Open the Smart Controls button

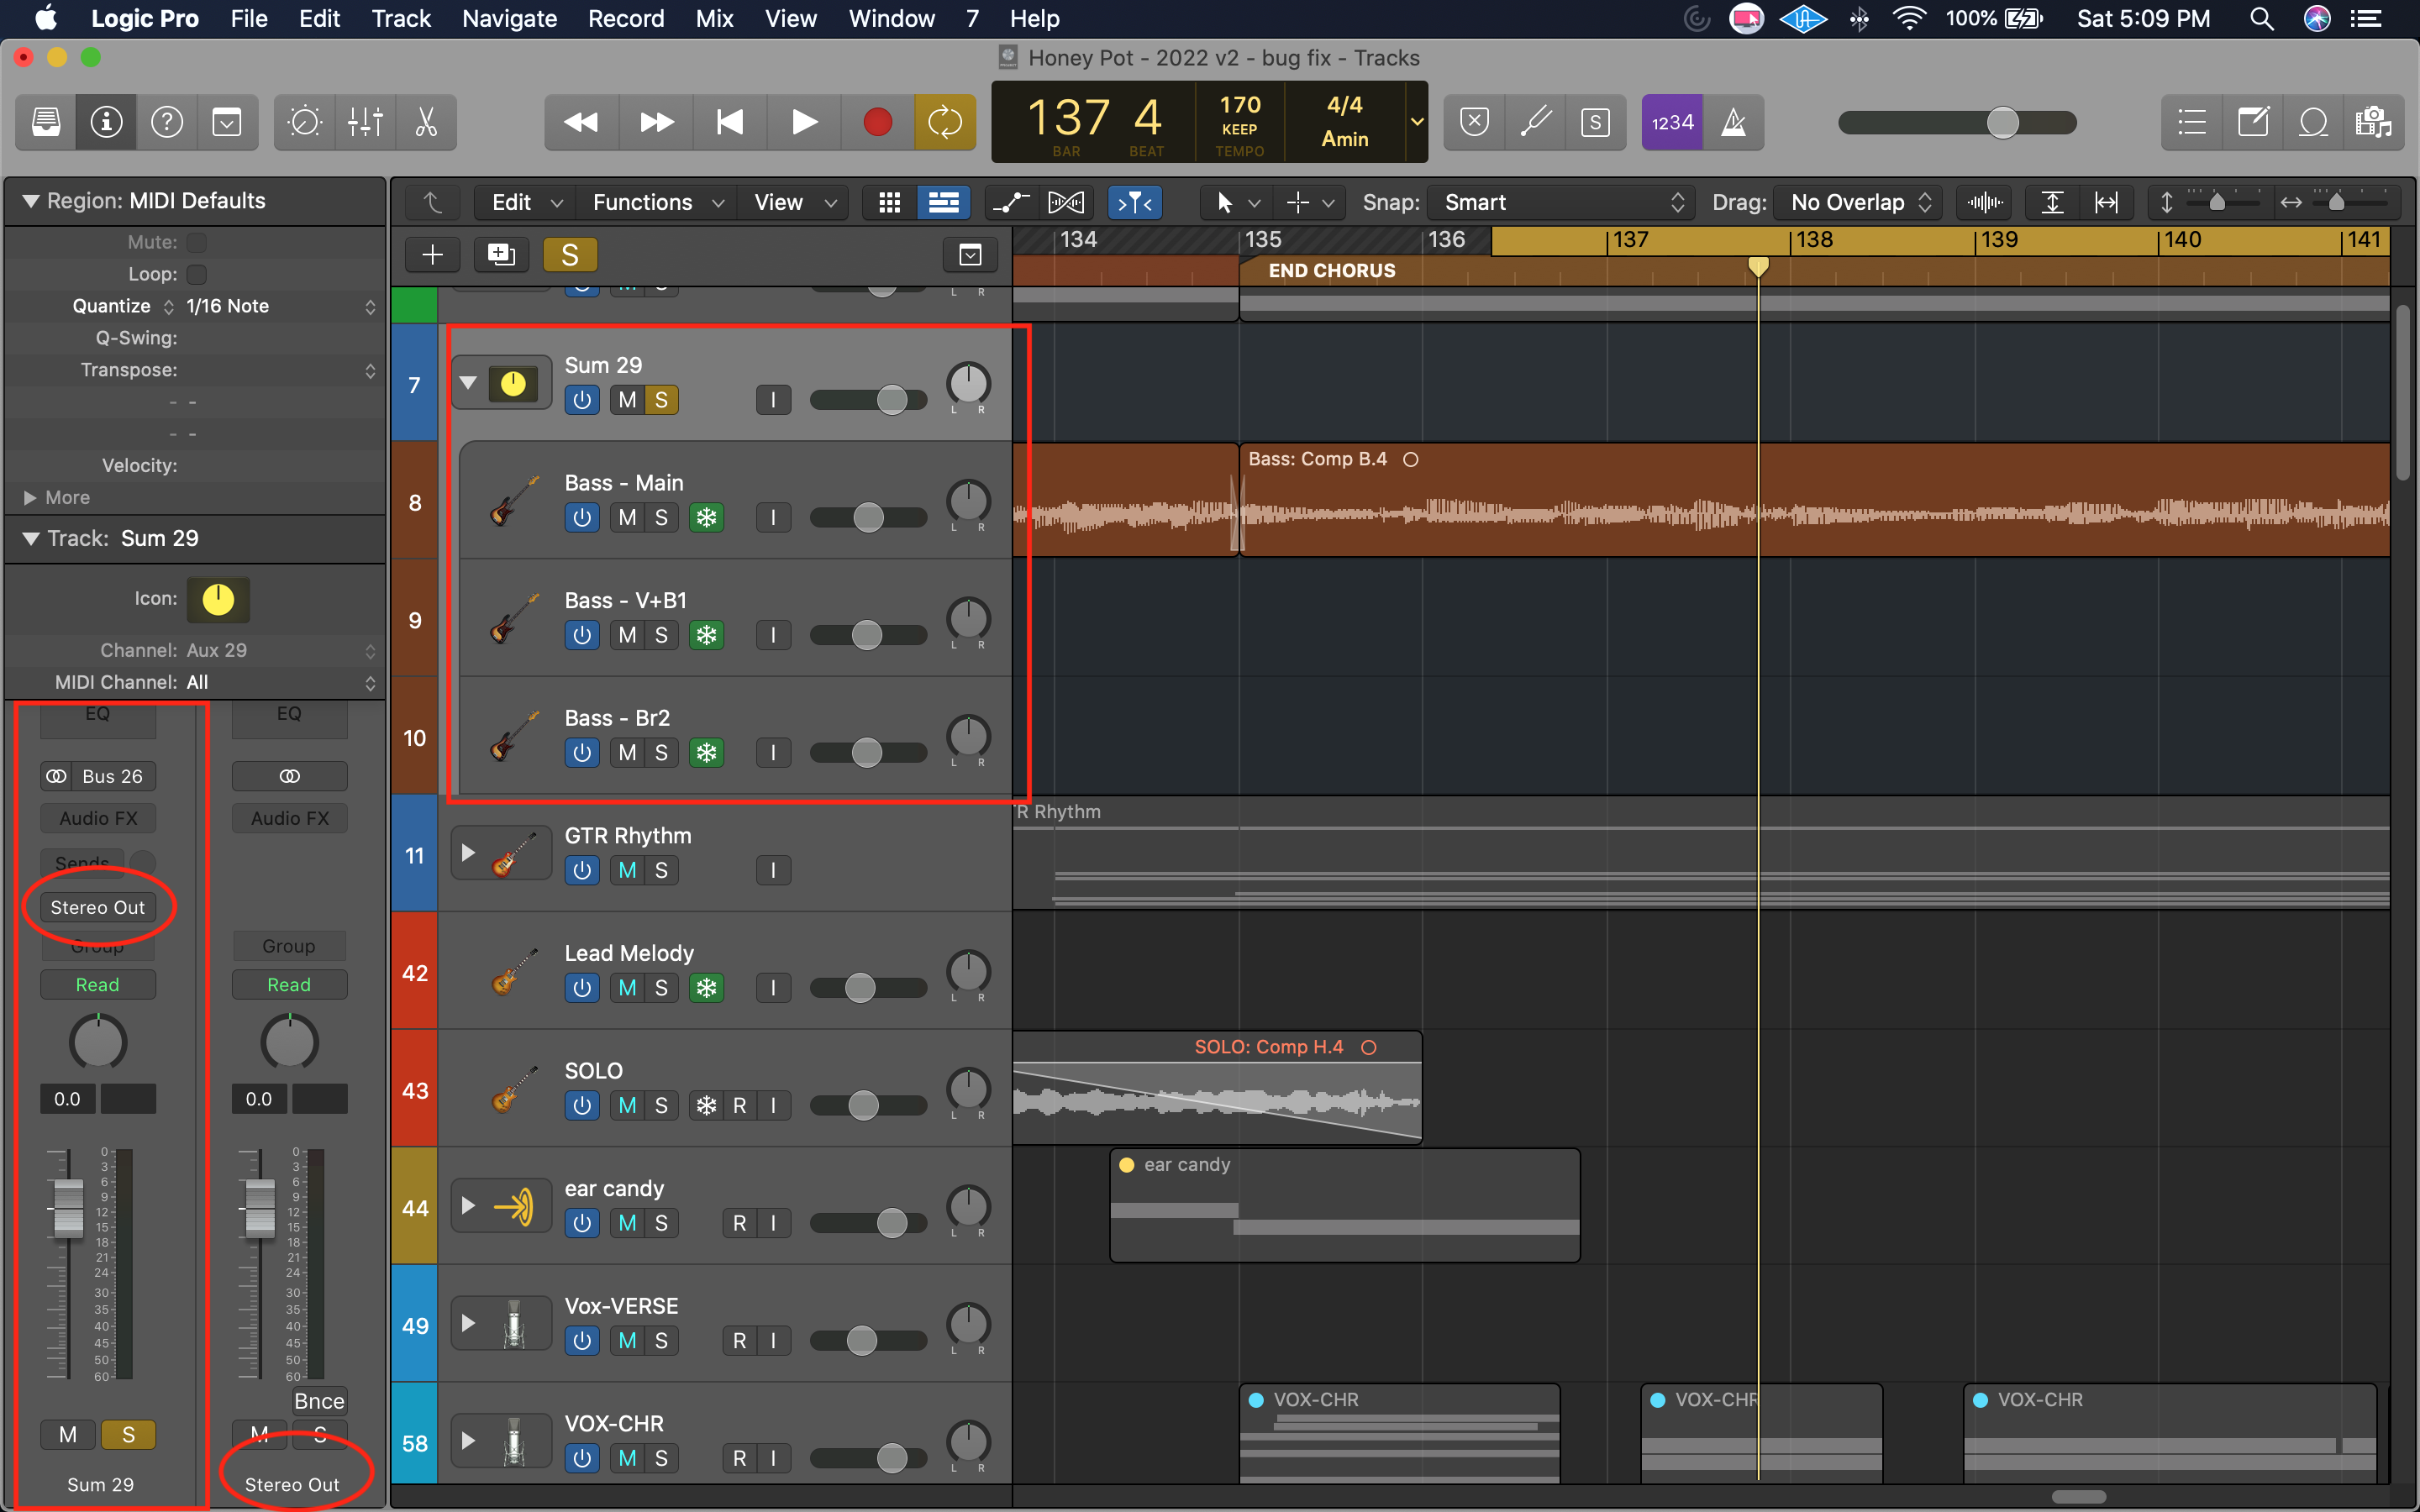tap(304, 122)
